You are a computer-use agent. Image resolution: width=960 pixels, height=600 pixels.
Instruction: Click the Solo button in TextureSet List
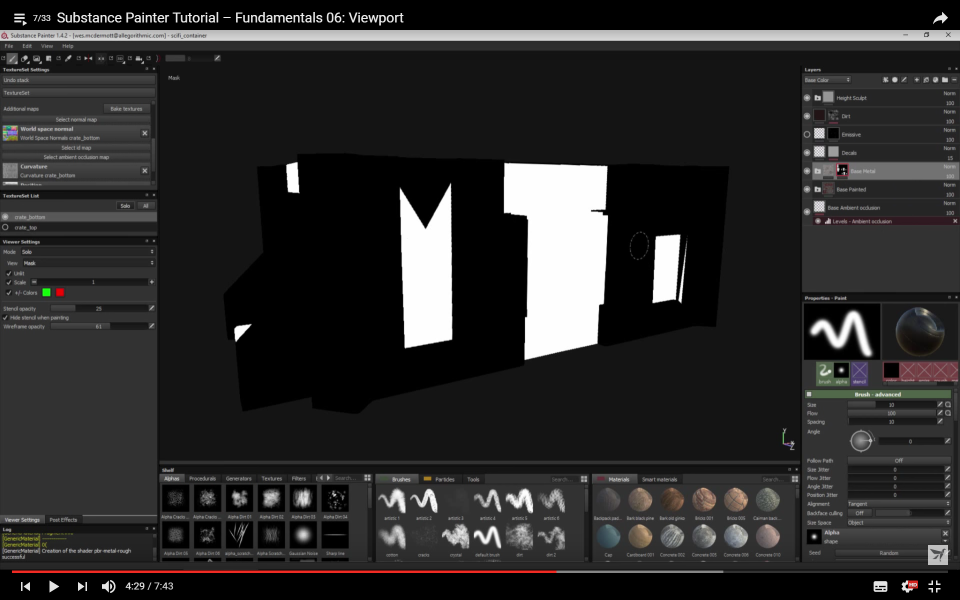tap(125, 206)
